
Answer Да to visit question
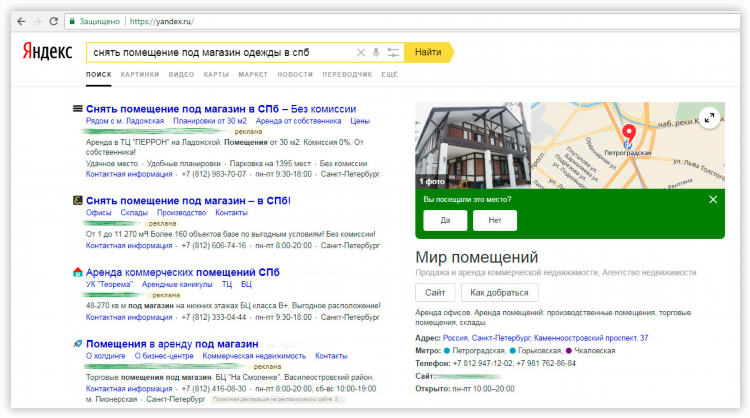tap(445, 220)
